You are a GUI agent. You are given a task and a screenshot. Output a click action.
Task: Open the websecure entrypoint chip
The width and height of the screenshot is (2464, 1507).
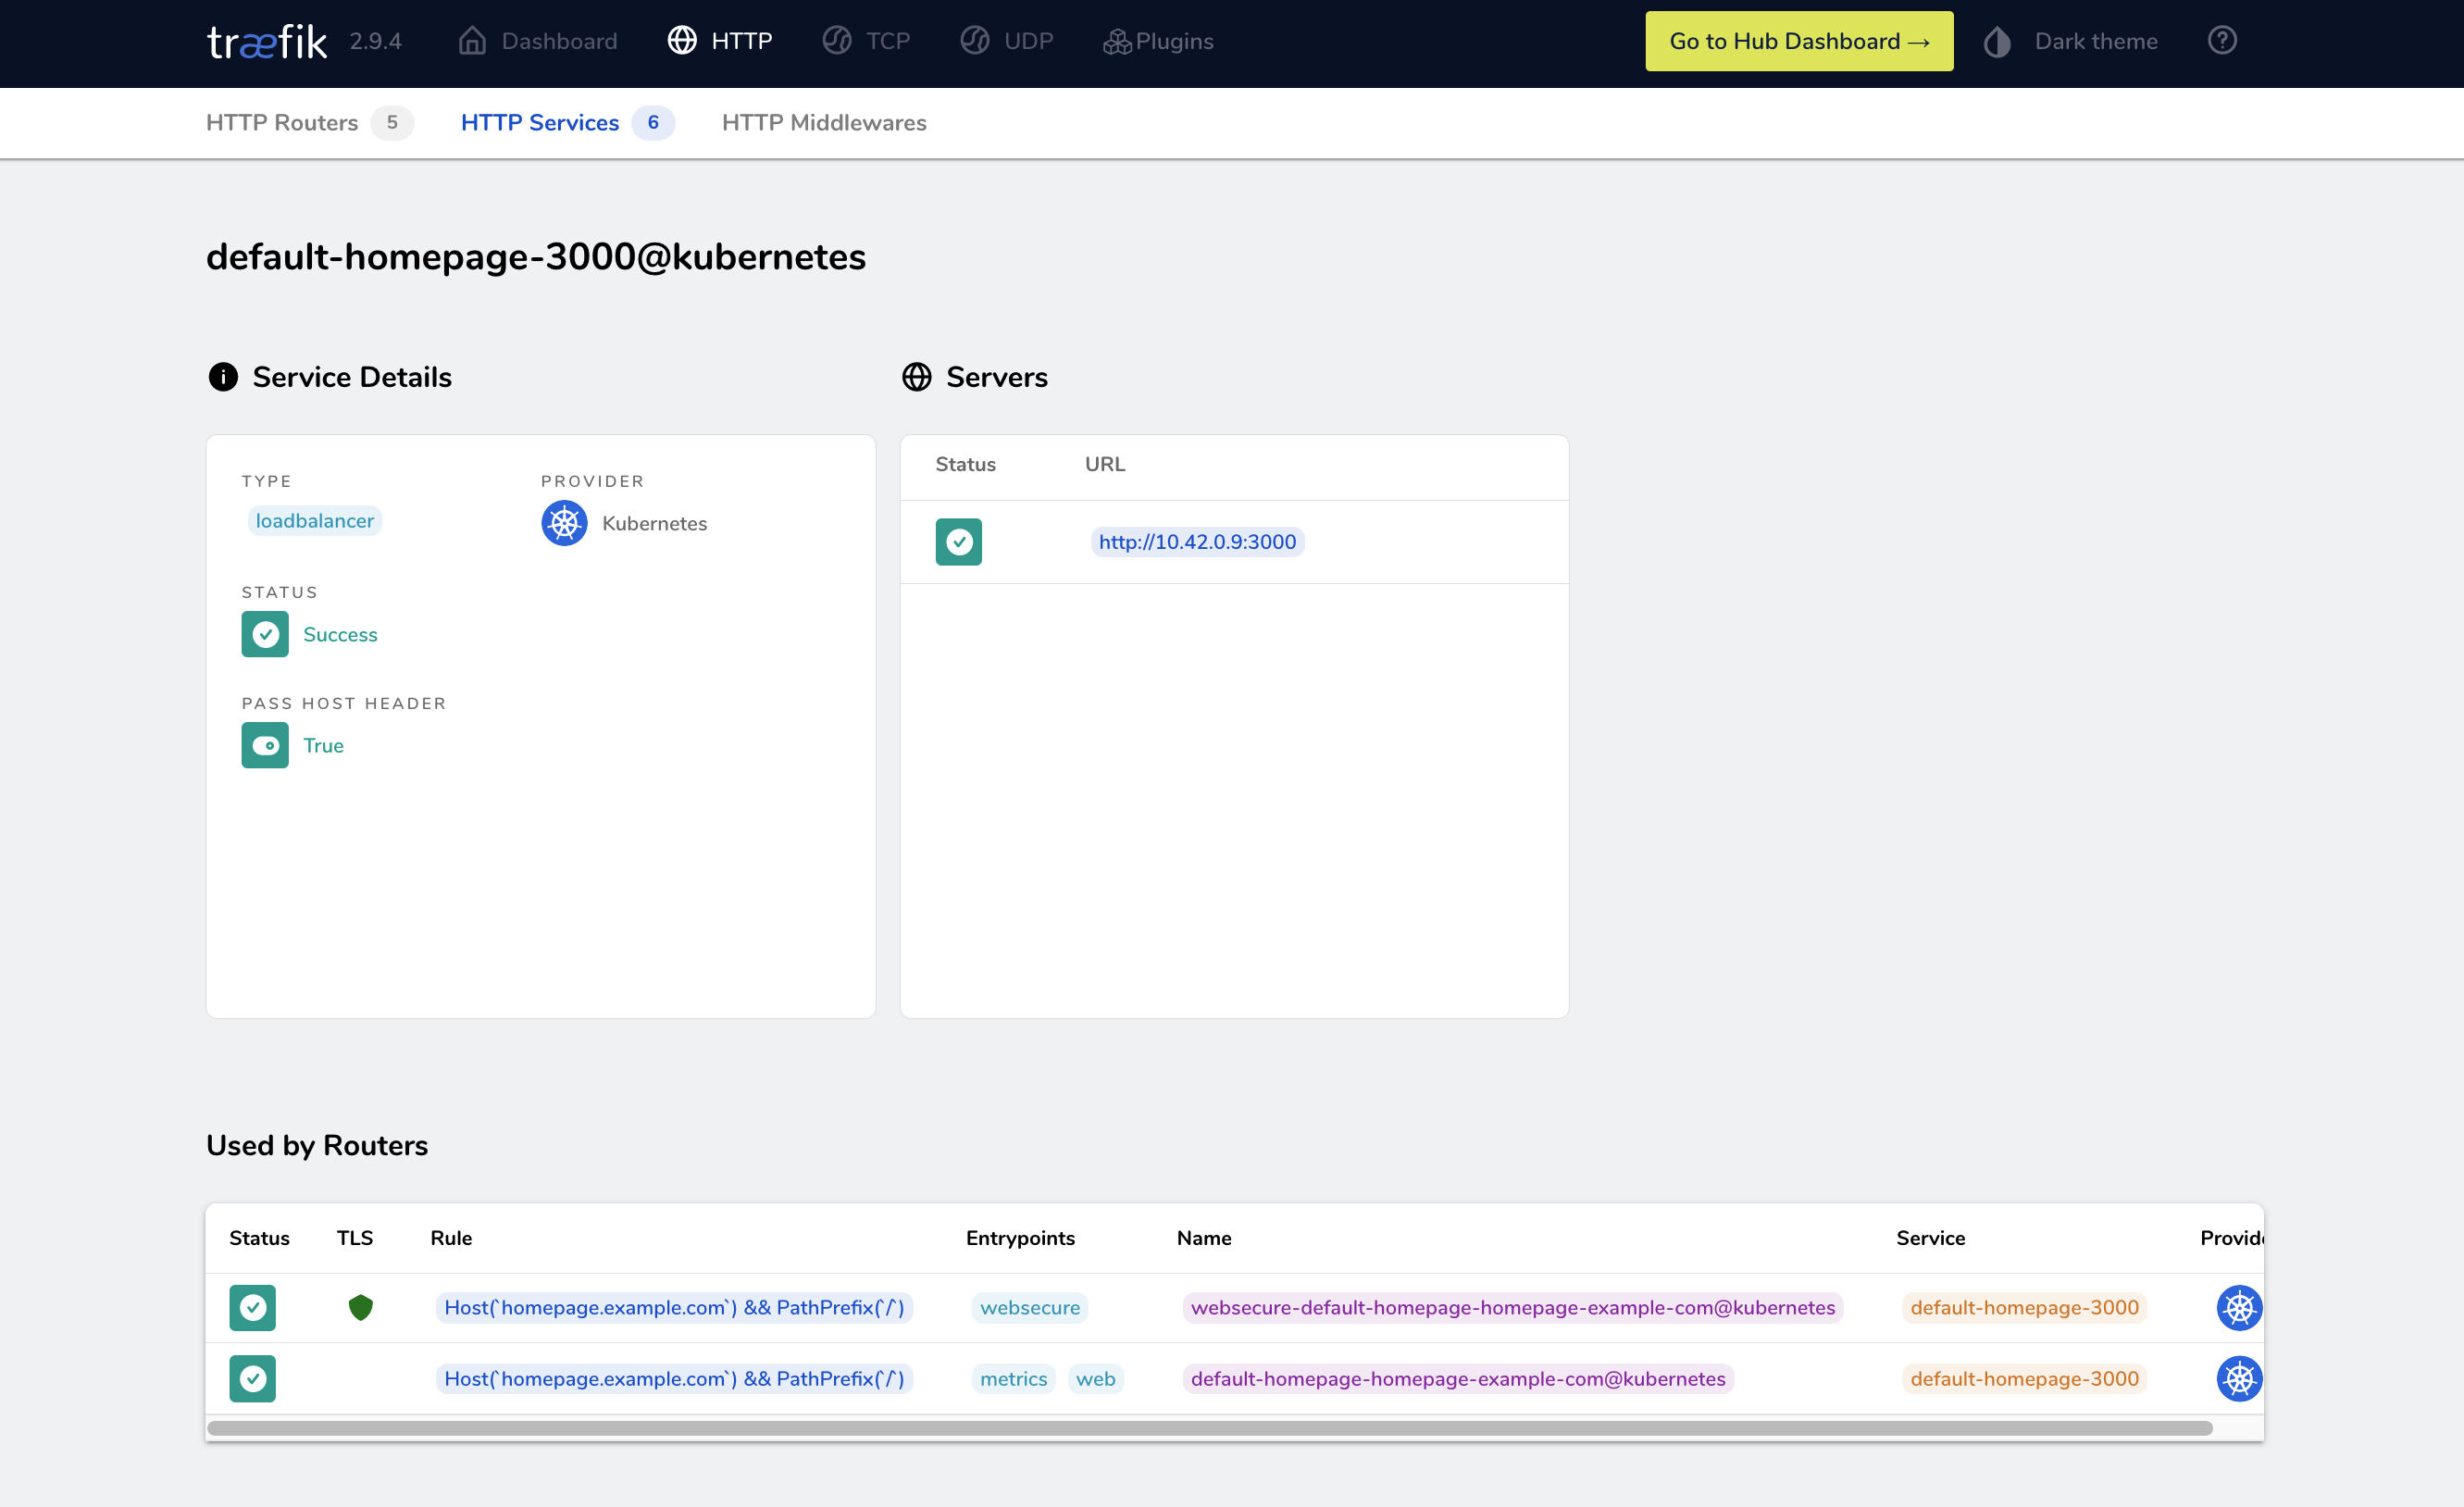1029,1307
